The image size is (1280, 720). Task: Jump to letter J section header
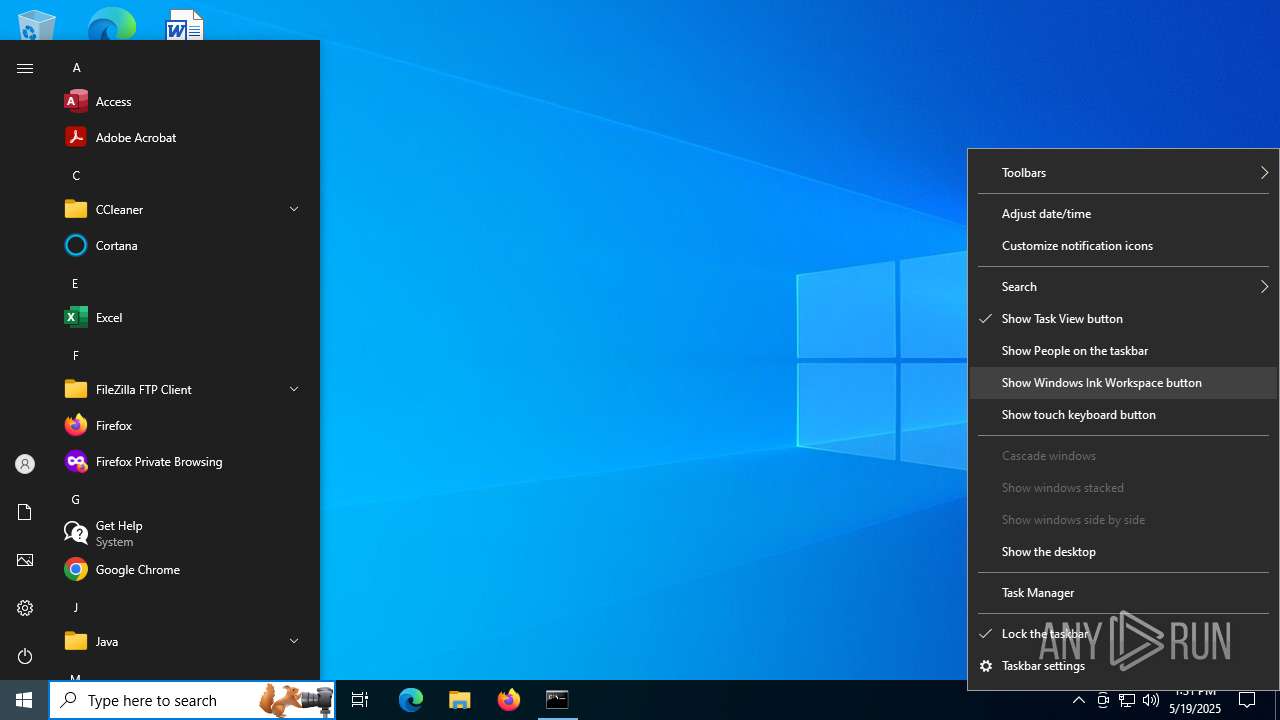(75, 608)
